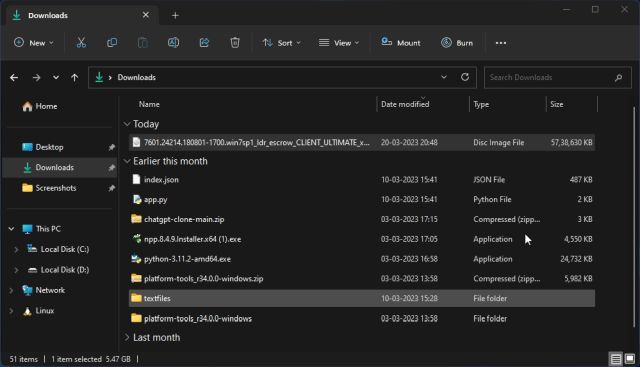Viewport: 640px width, 367px height.
Task: Sort by Type column header
Action: click(x=481, y=104)
